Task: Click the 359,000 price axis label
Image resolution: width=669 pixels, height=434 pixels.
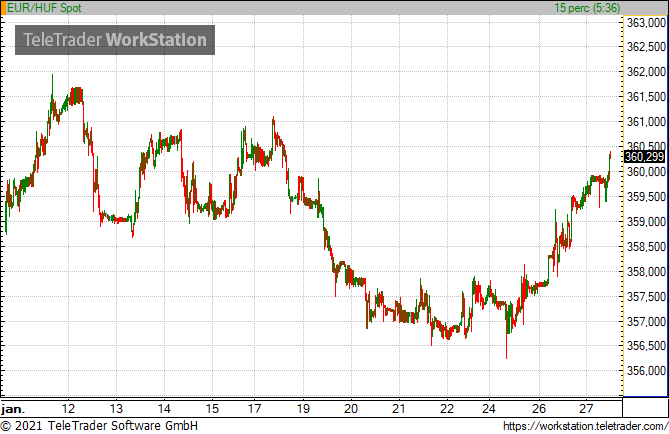Action: (646, 221)
